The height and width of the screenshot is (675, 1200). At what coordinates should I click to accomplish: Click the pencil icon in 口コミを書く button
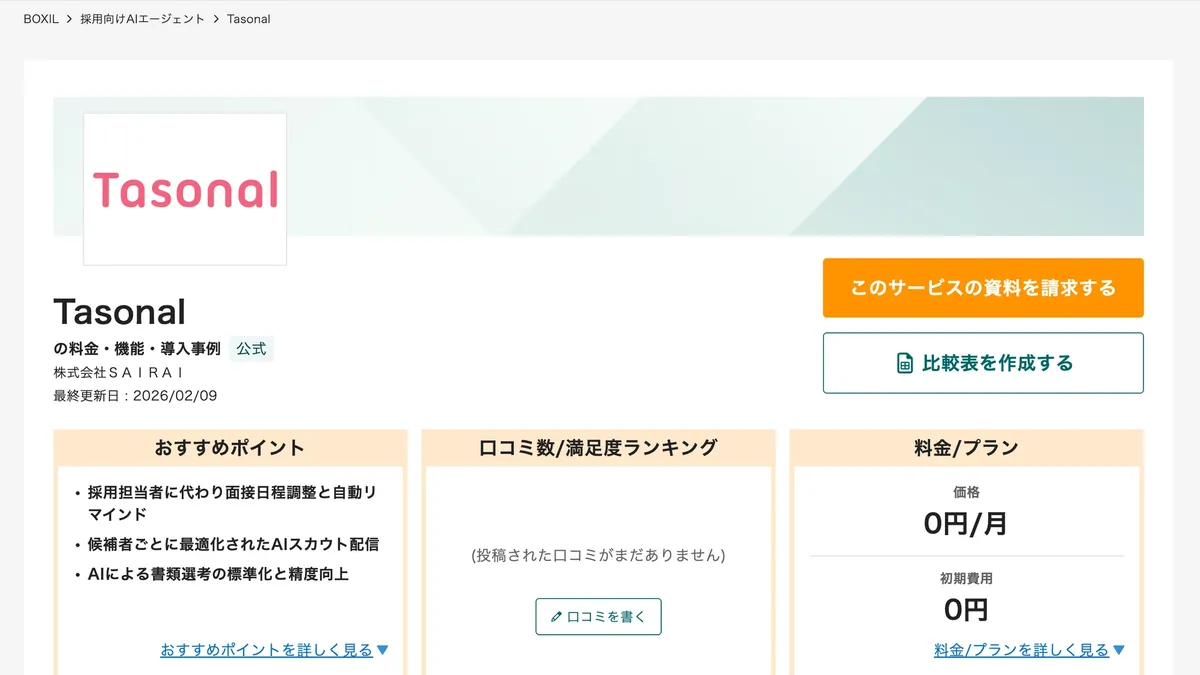(x=557, y=616)
